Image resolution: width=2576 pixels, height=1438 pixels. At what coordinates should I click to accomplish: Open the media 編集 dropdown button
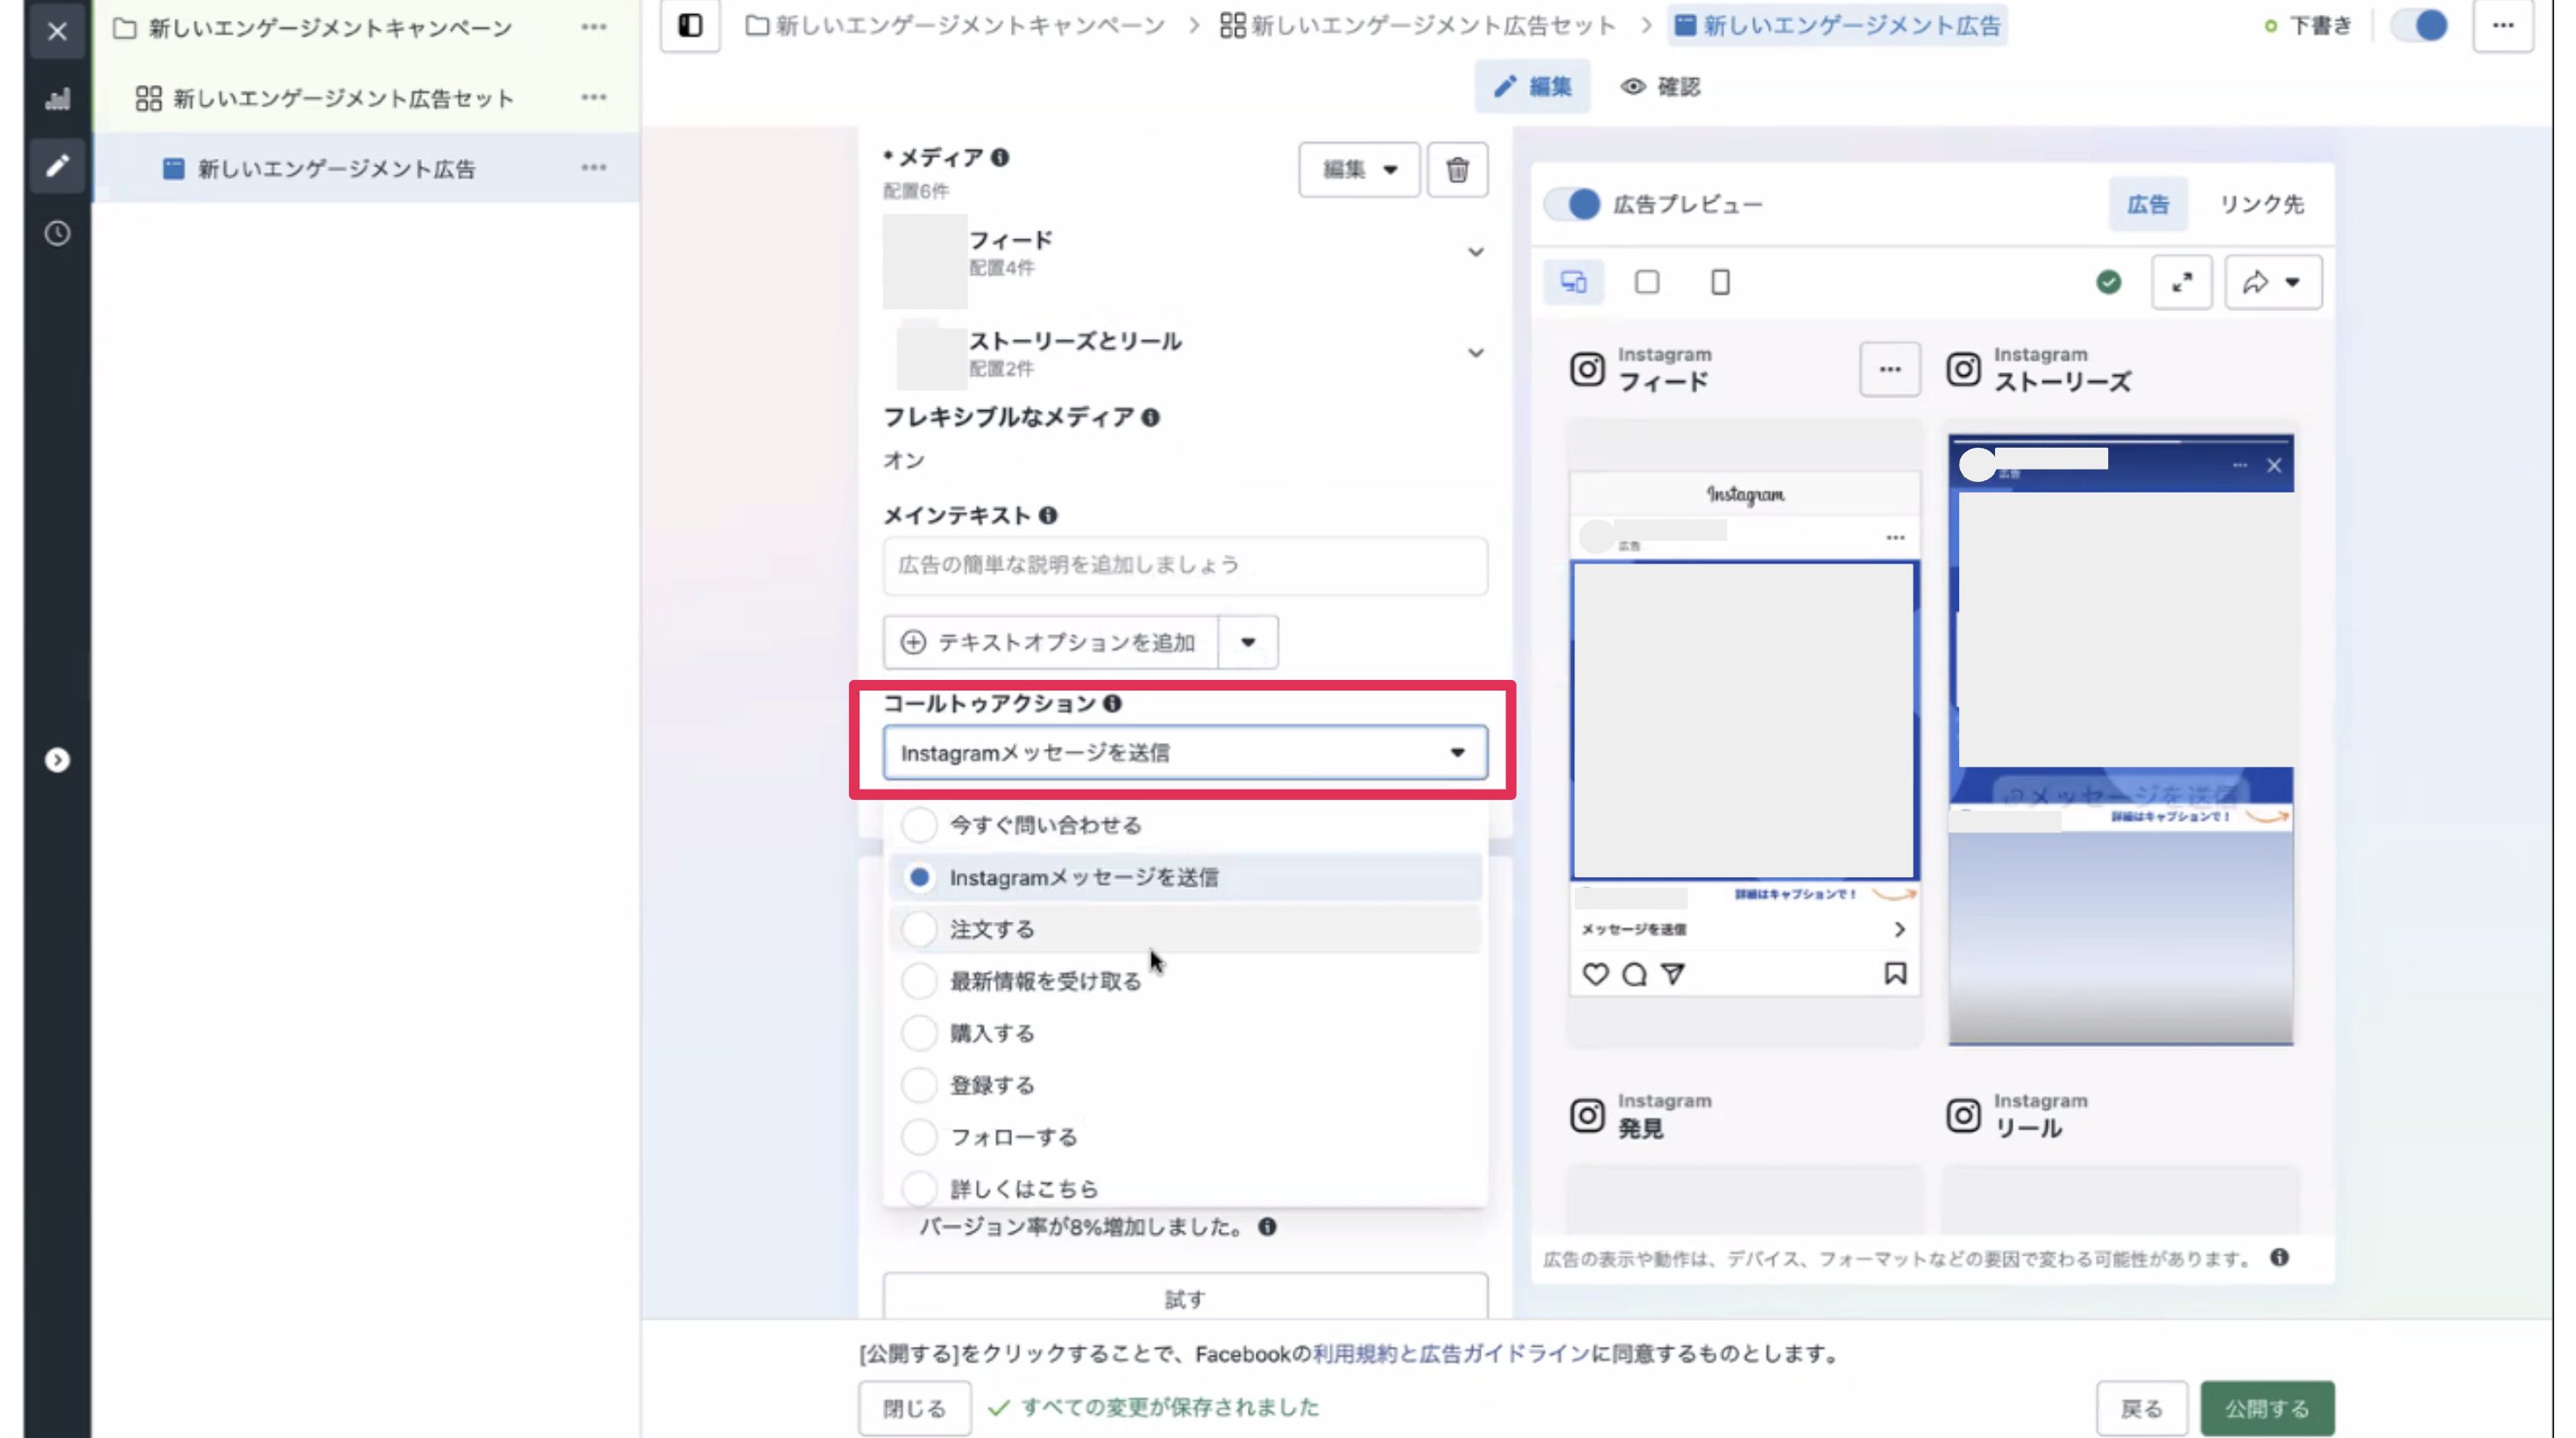[1359, 169]
